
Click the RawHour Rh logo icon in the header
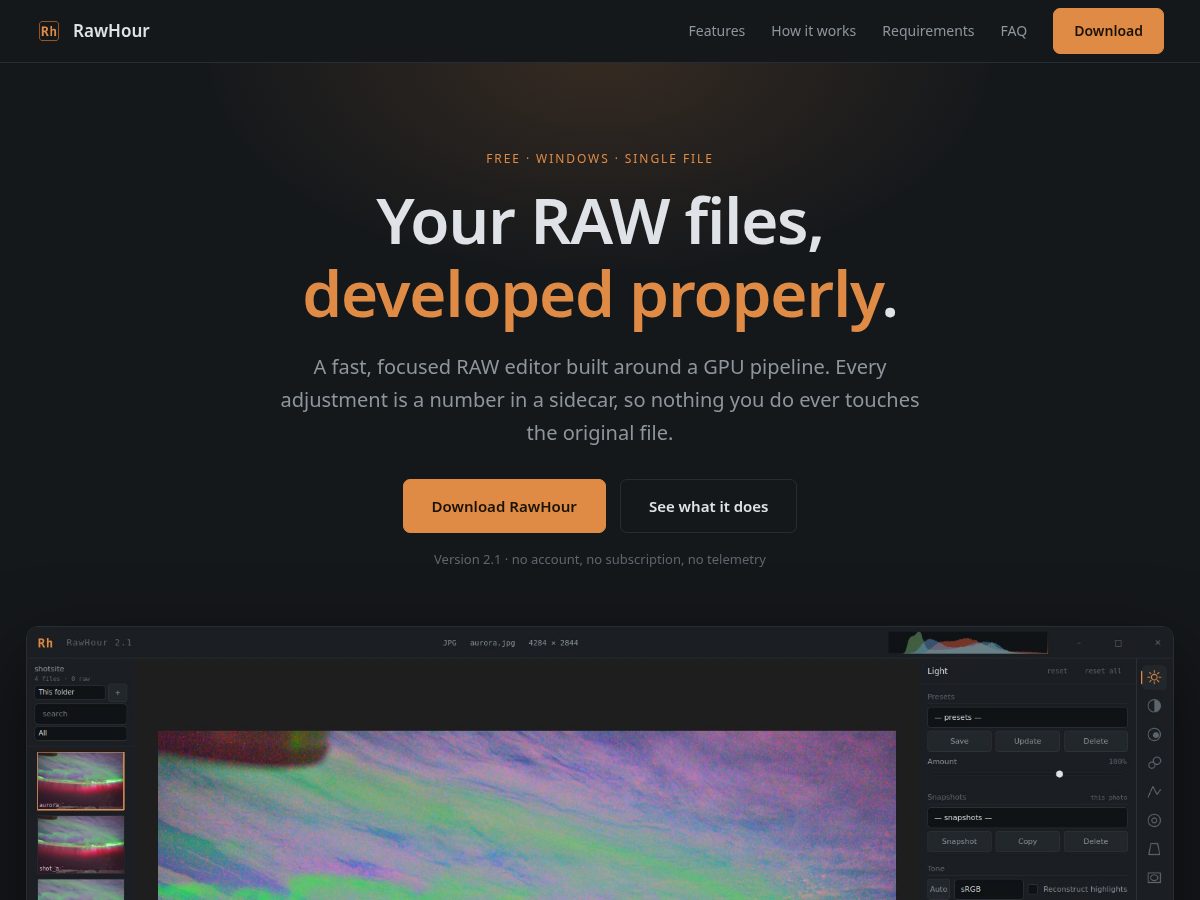pos(49,31)
